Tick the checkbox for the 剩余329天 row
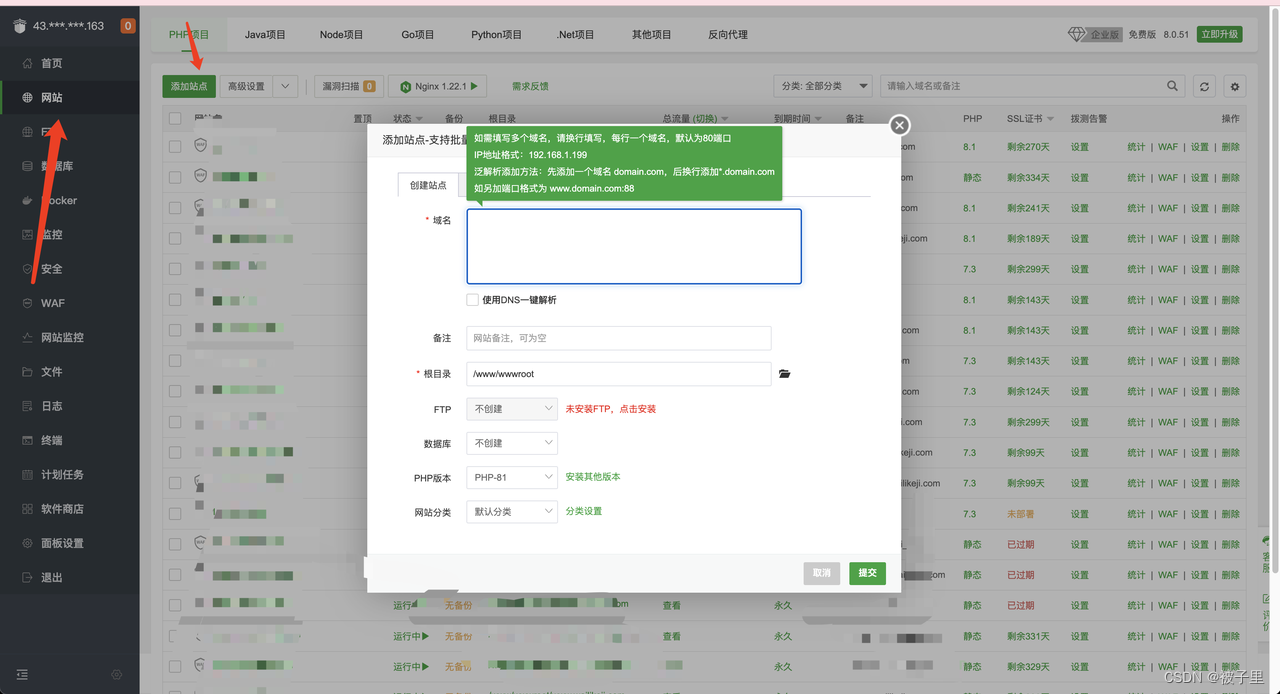This screenshot has width=1280, height=694. point(175,666)
